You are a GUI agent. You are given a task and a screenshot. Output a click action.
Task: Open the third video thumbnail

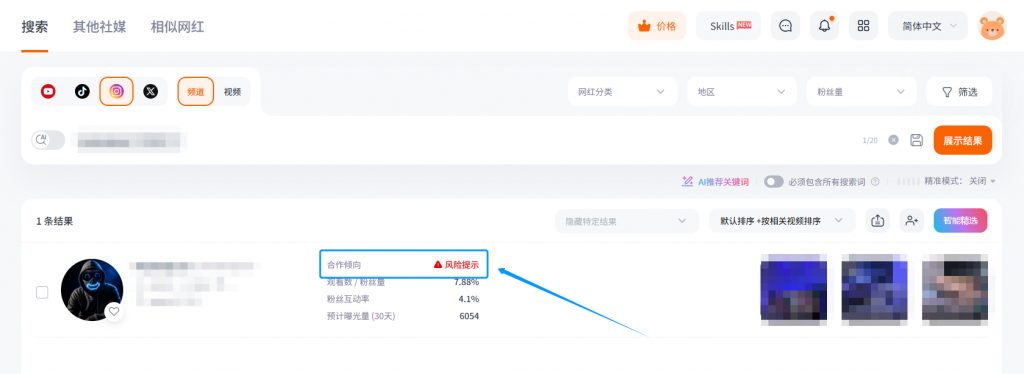955,290
